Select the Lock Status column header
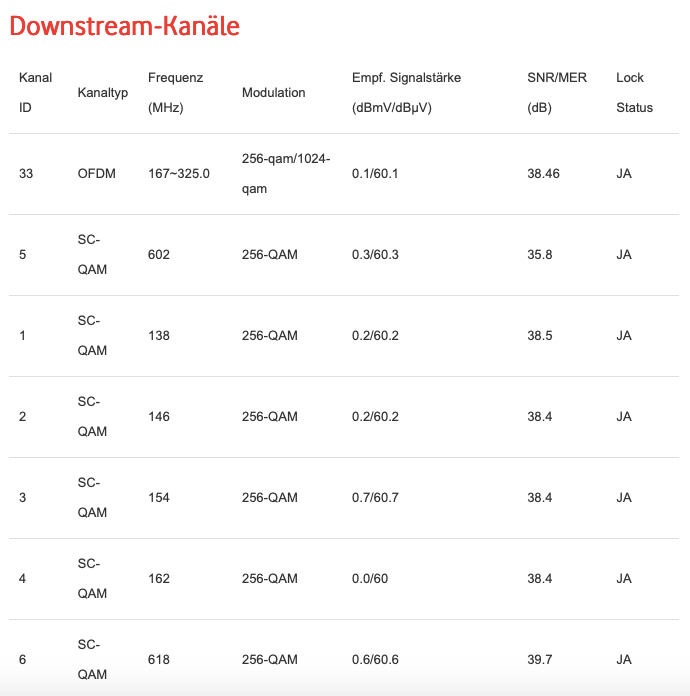Screen dimensions: 690x696 (x=634, y=92)
